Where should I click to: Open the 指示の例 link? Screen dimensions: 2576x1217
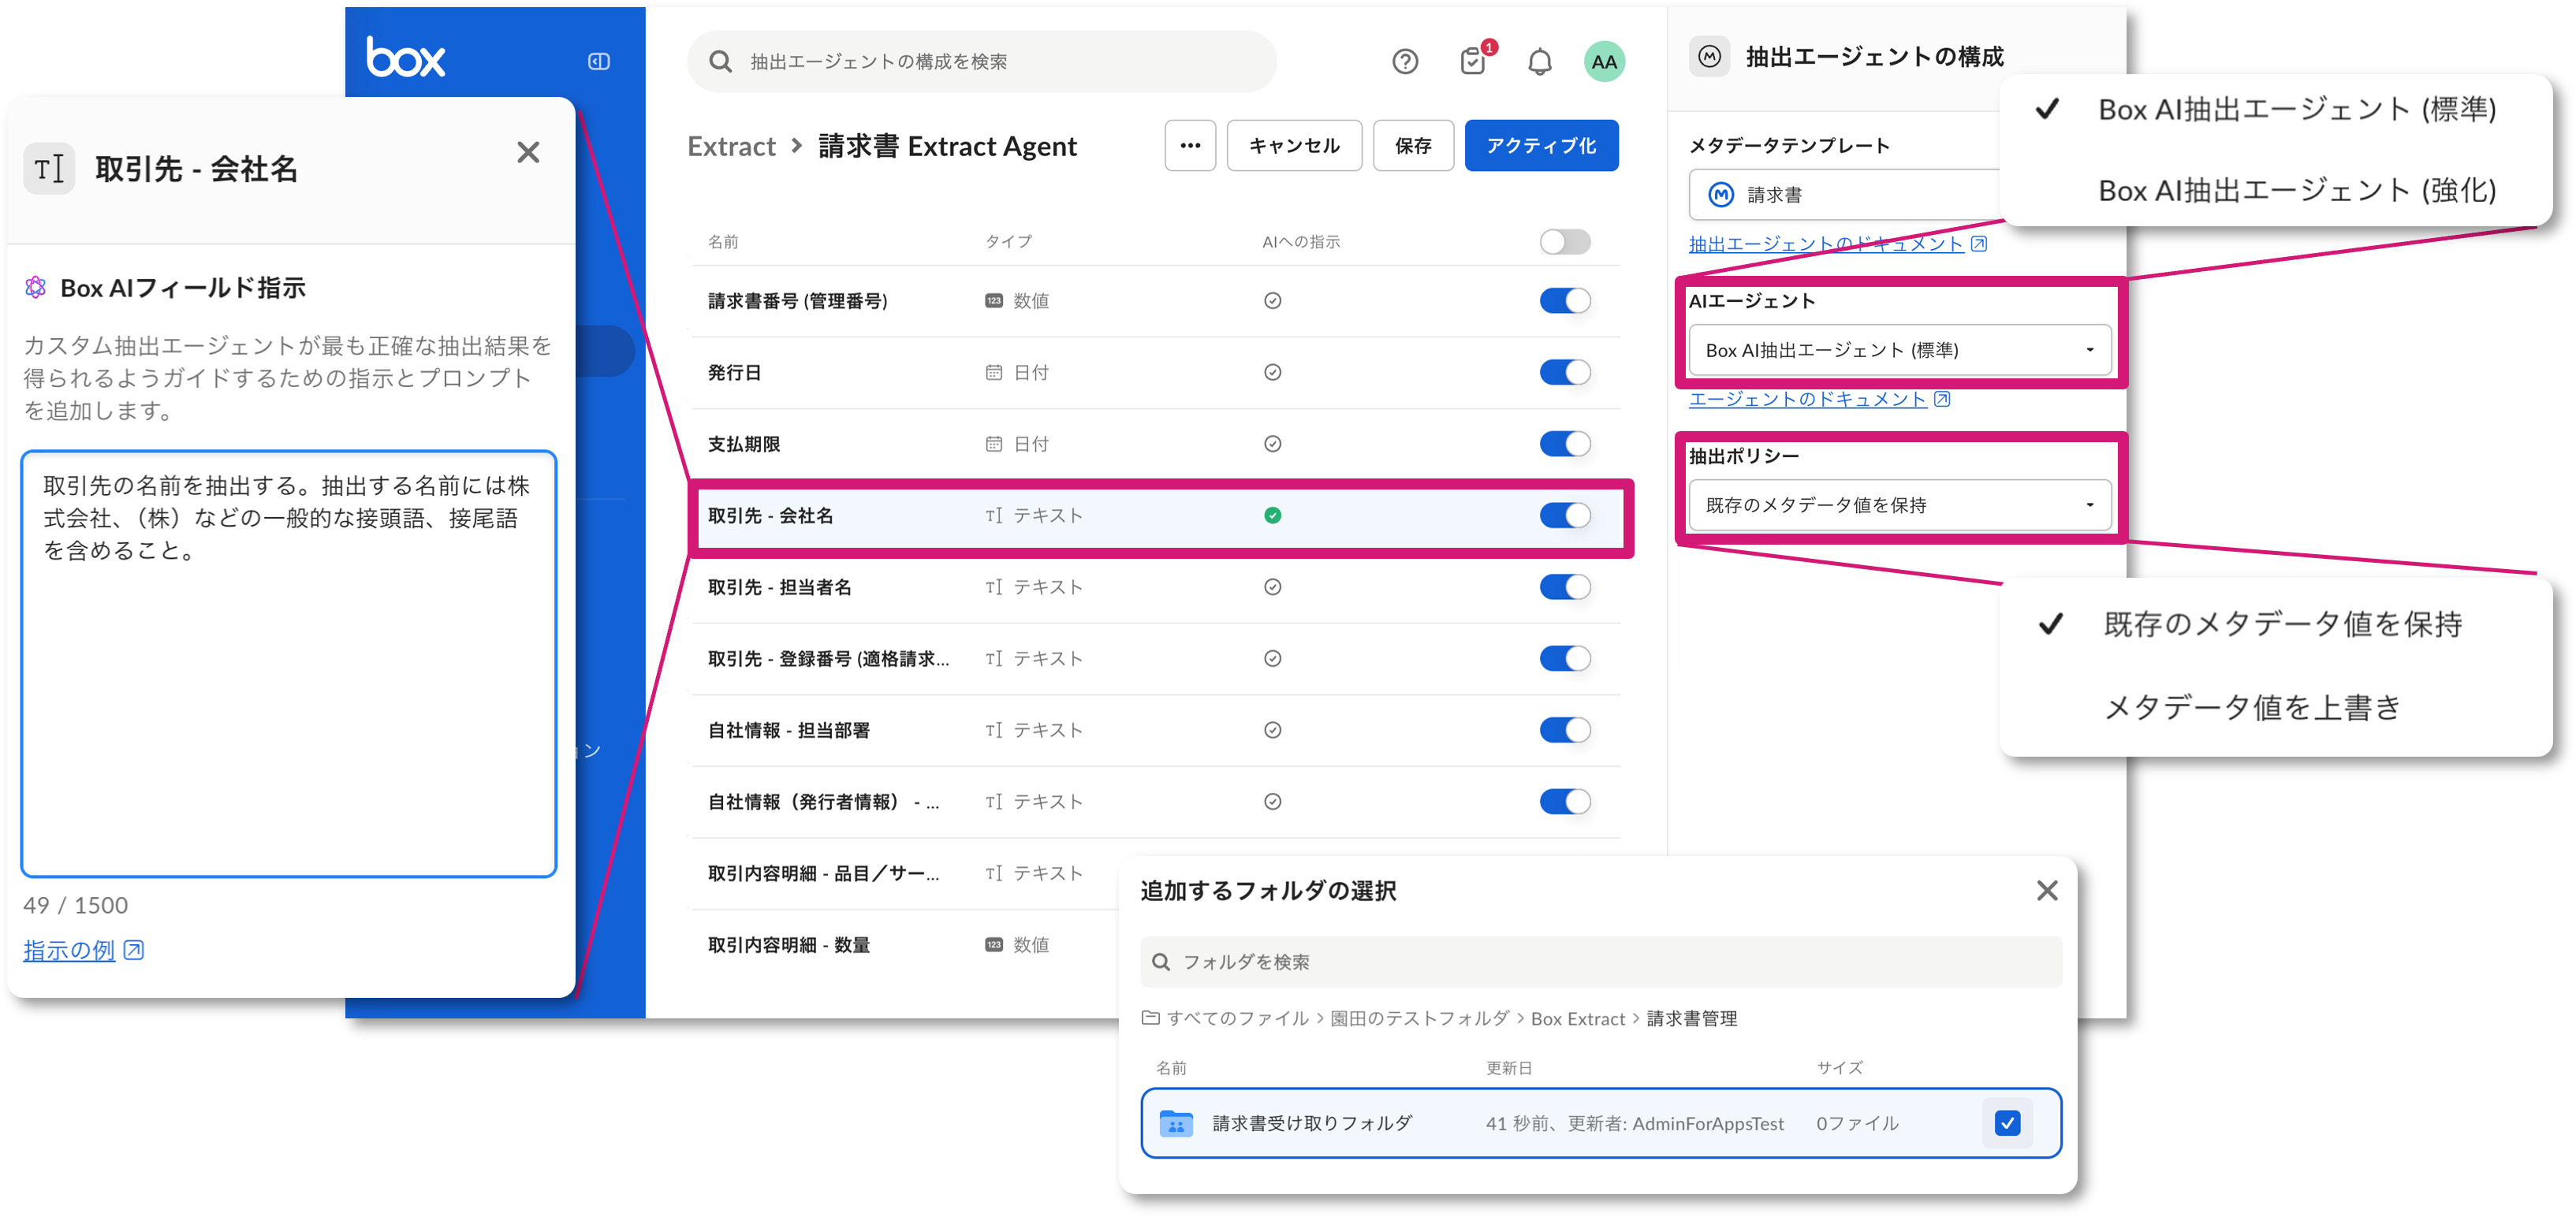tap(69, 950)
